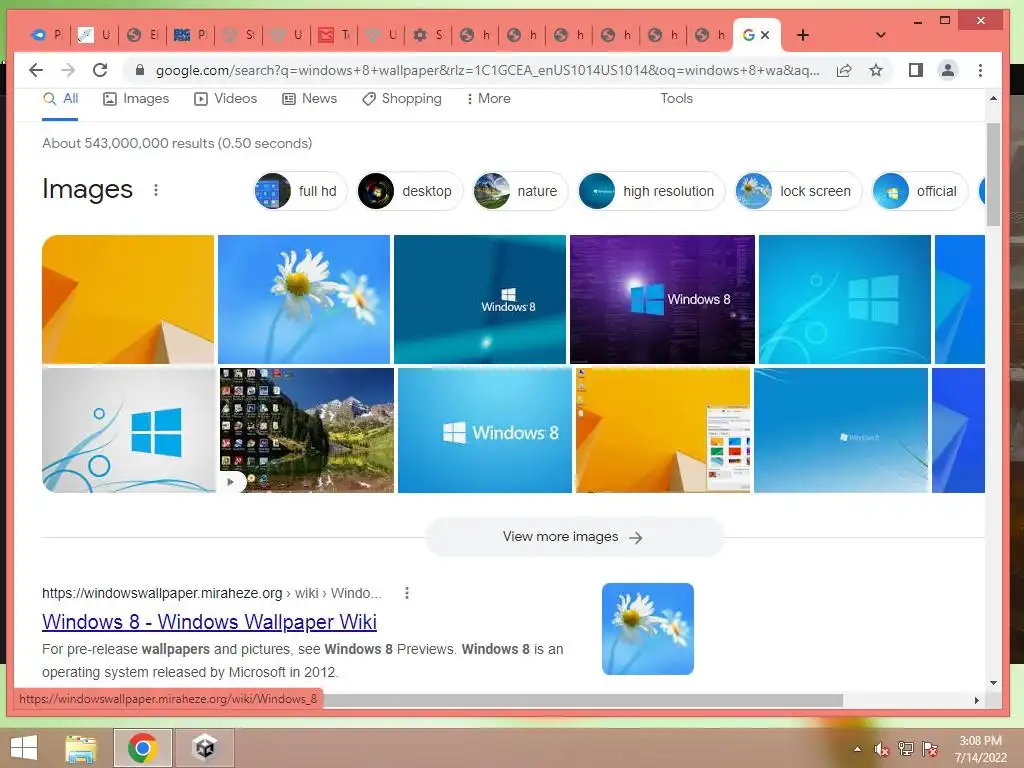The height and width of the screenshot is (768, 1024).
Task: Expand the tab search chevron
Action: (x=880, y=35)
